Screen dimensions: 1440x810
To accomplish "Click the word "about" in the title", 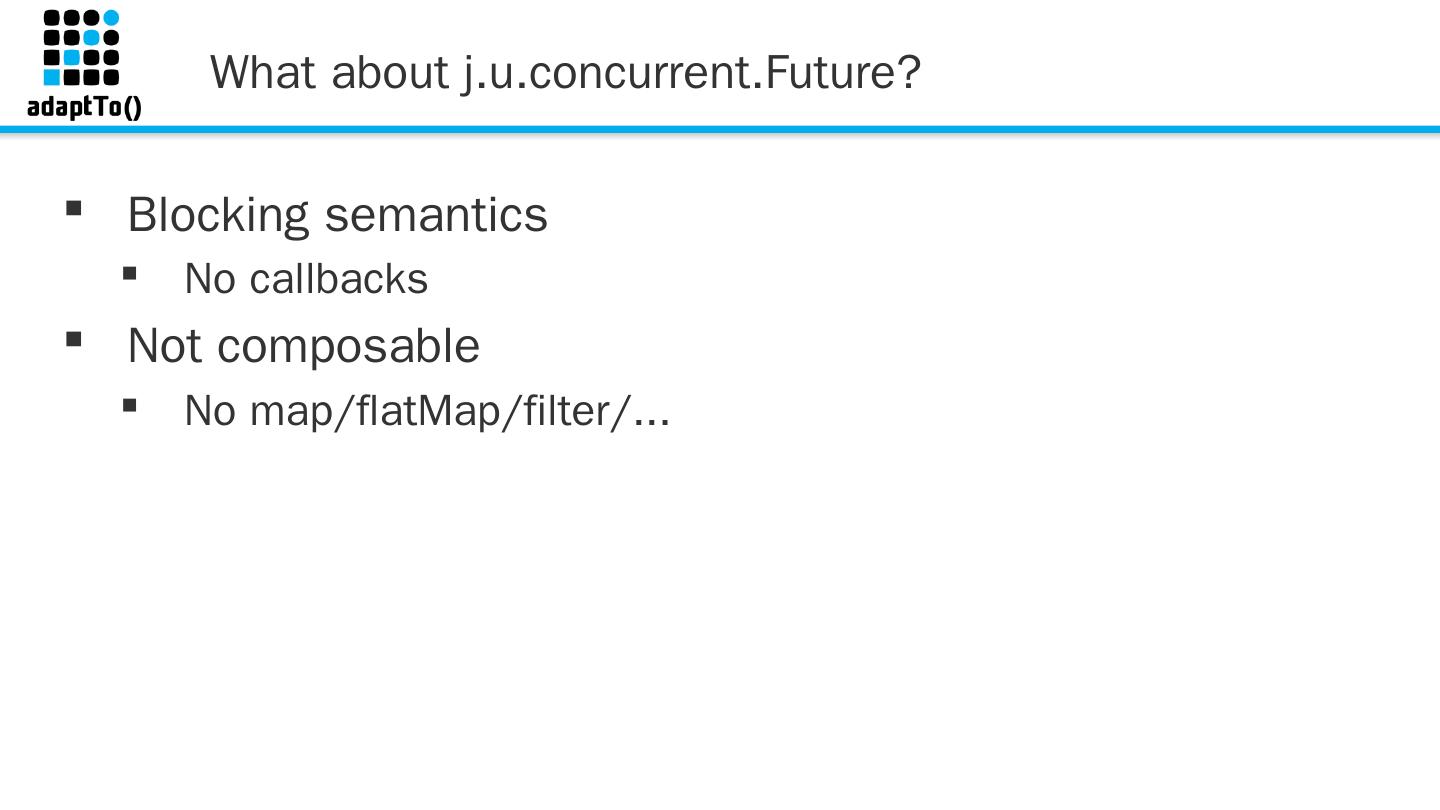I will [x=390, y=72].
